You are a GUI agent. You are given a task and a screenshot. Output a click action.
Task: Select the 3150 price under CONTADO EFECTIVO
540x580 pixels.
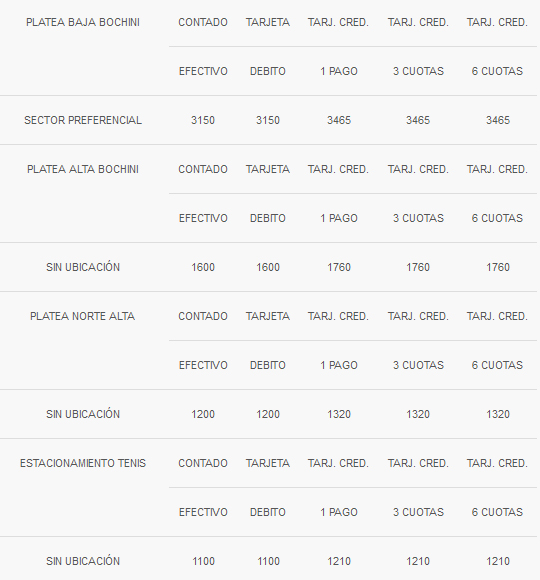tap(203, 120)
